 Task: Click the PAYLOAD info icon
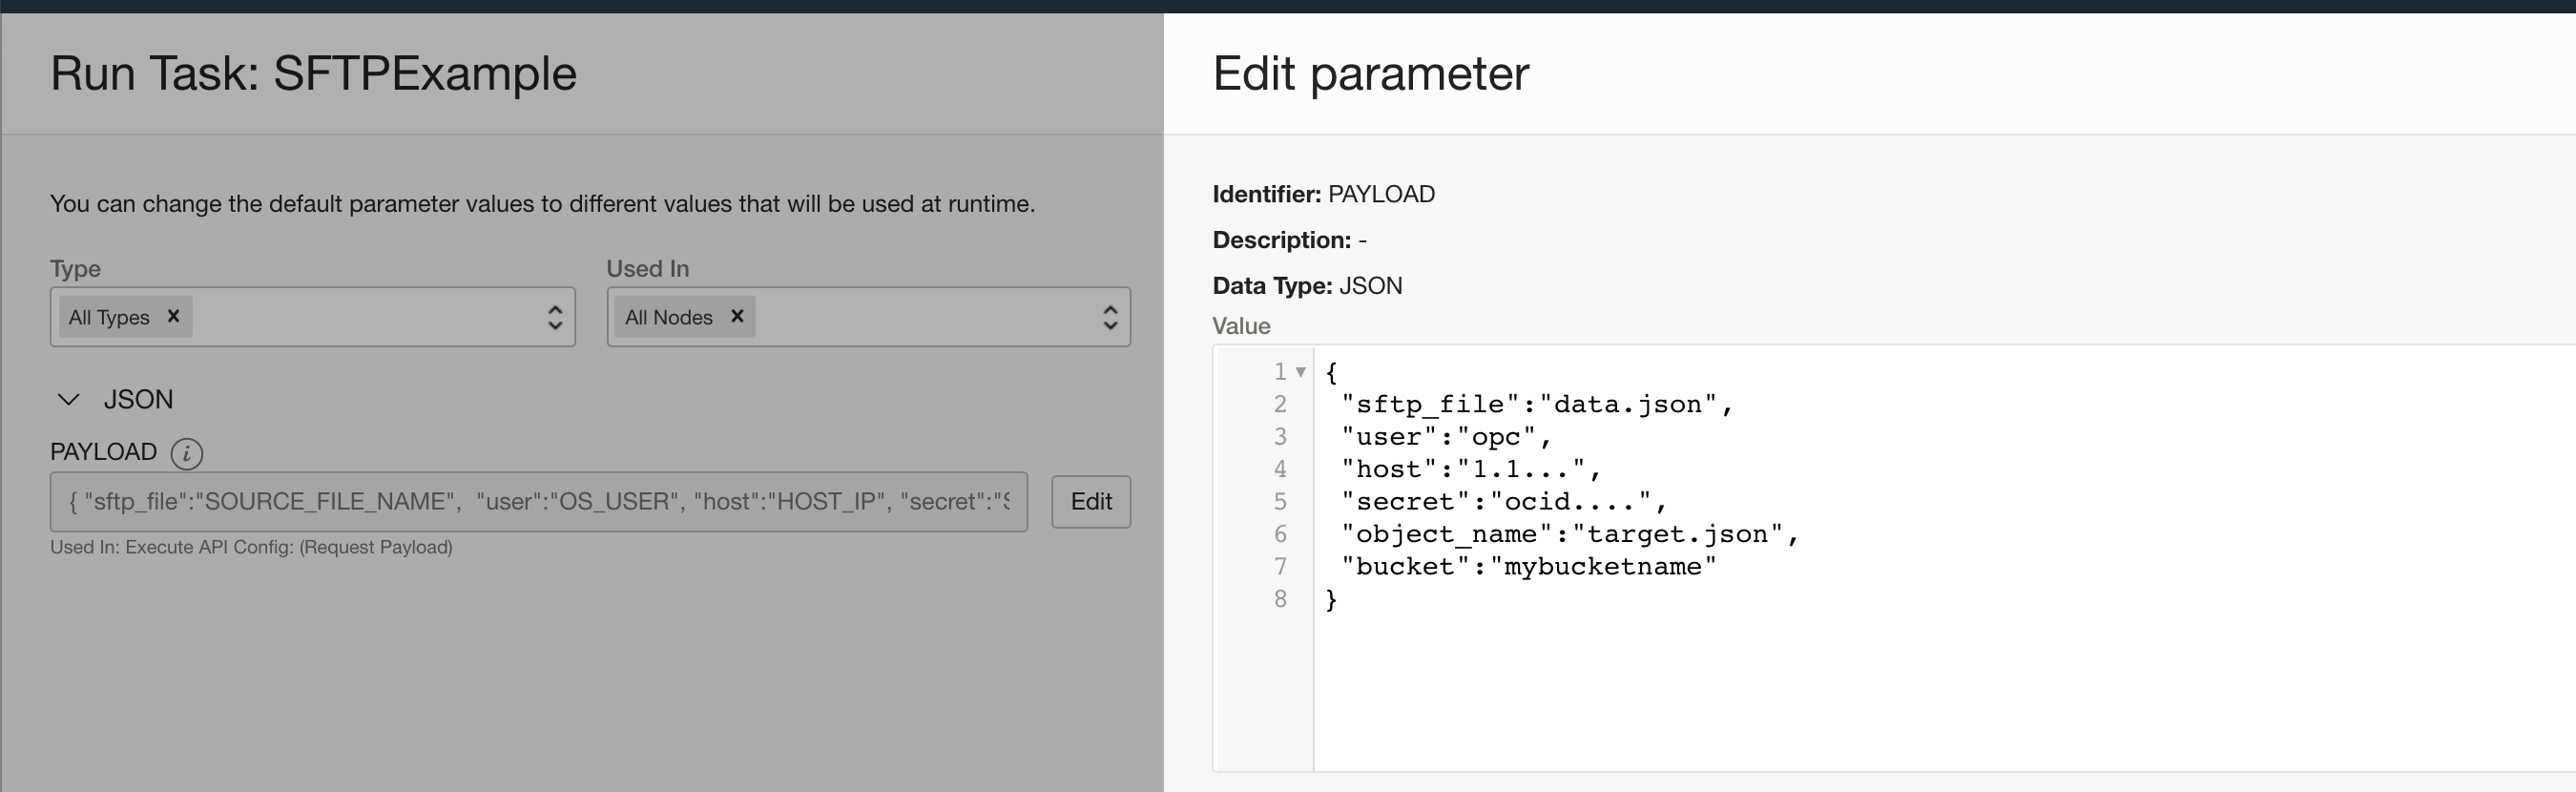(187, 454)
